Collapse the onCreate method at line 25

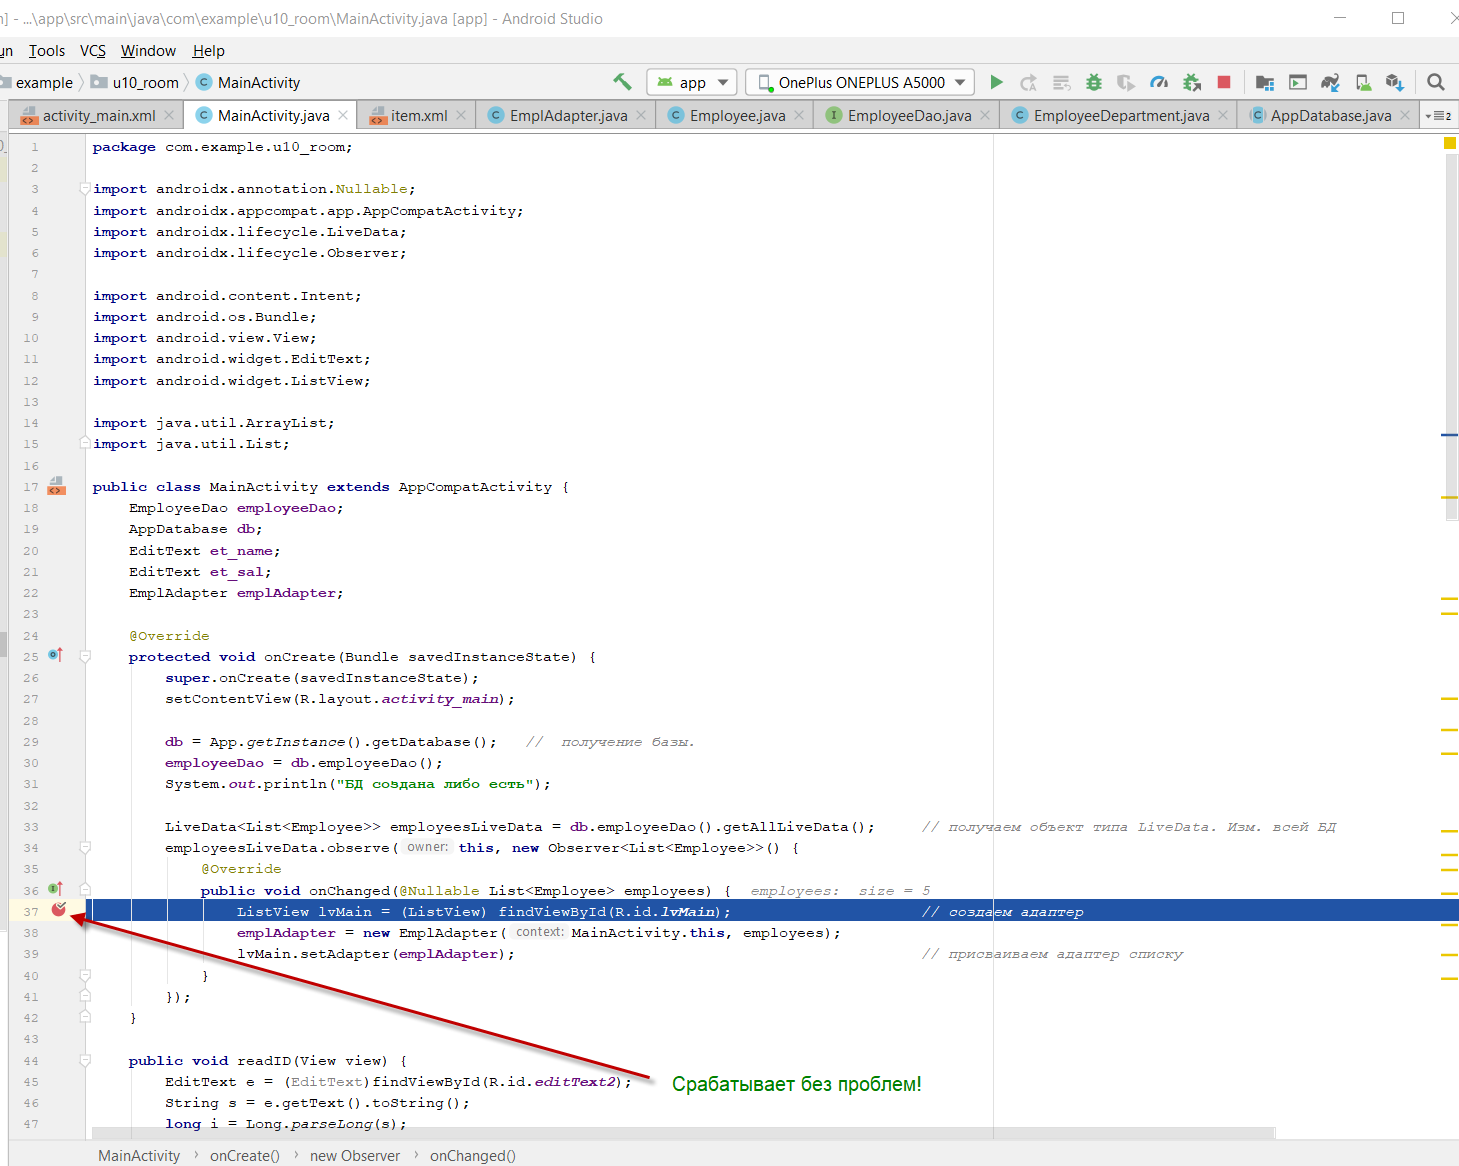tap(86, 656)
